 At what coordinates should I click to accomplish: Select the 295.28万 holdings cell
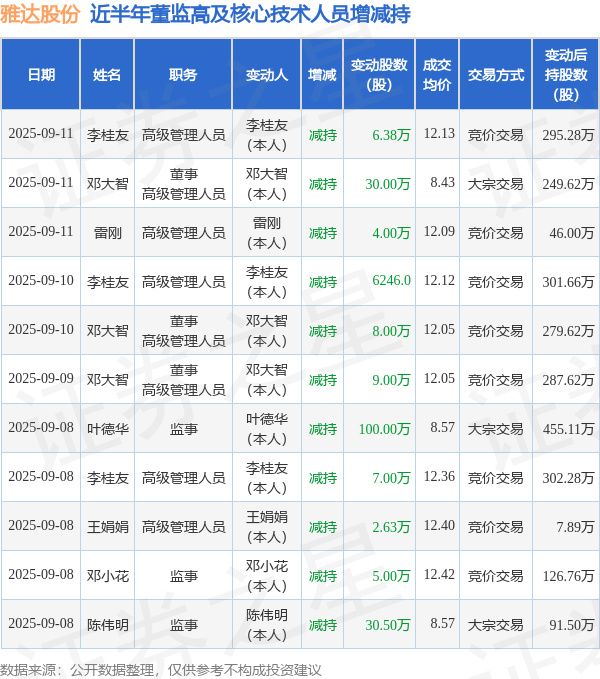568,135
